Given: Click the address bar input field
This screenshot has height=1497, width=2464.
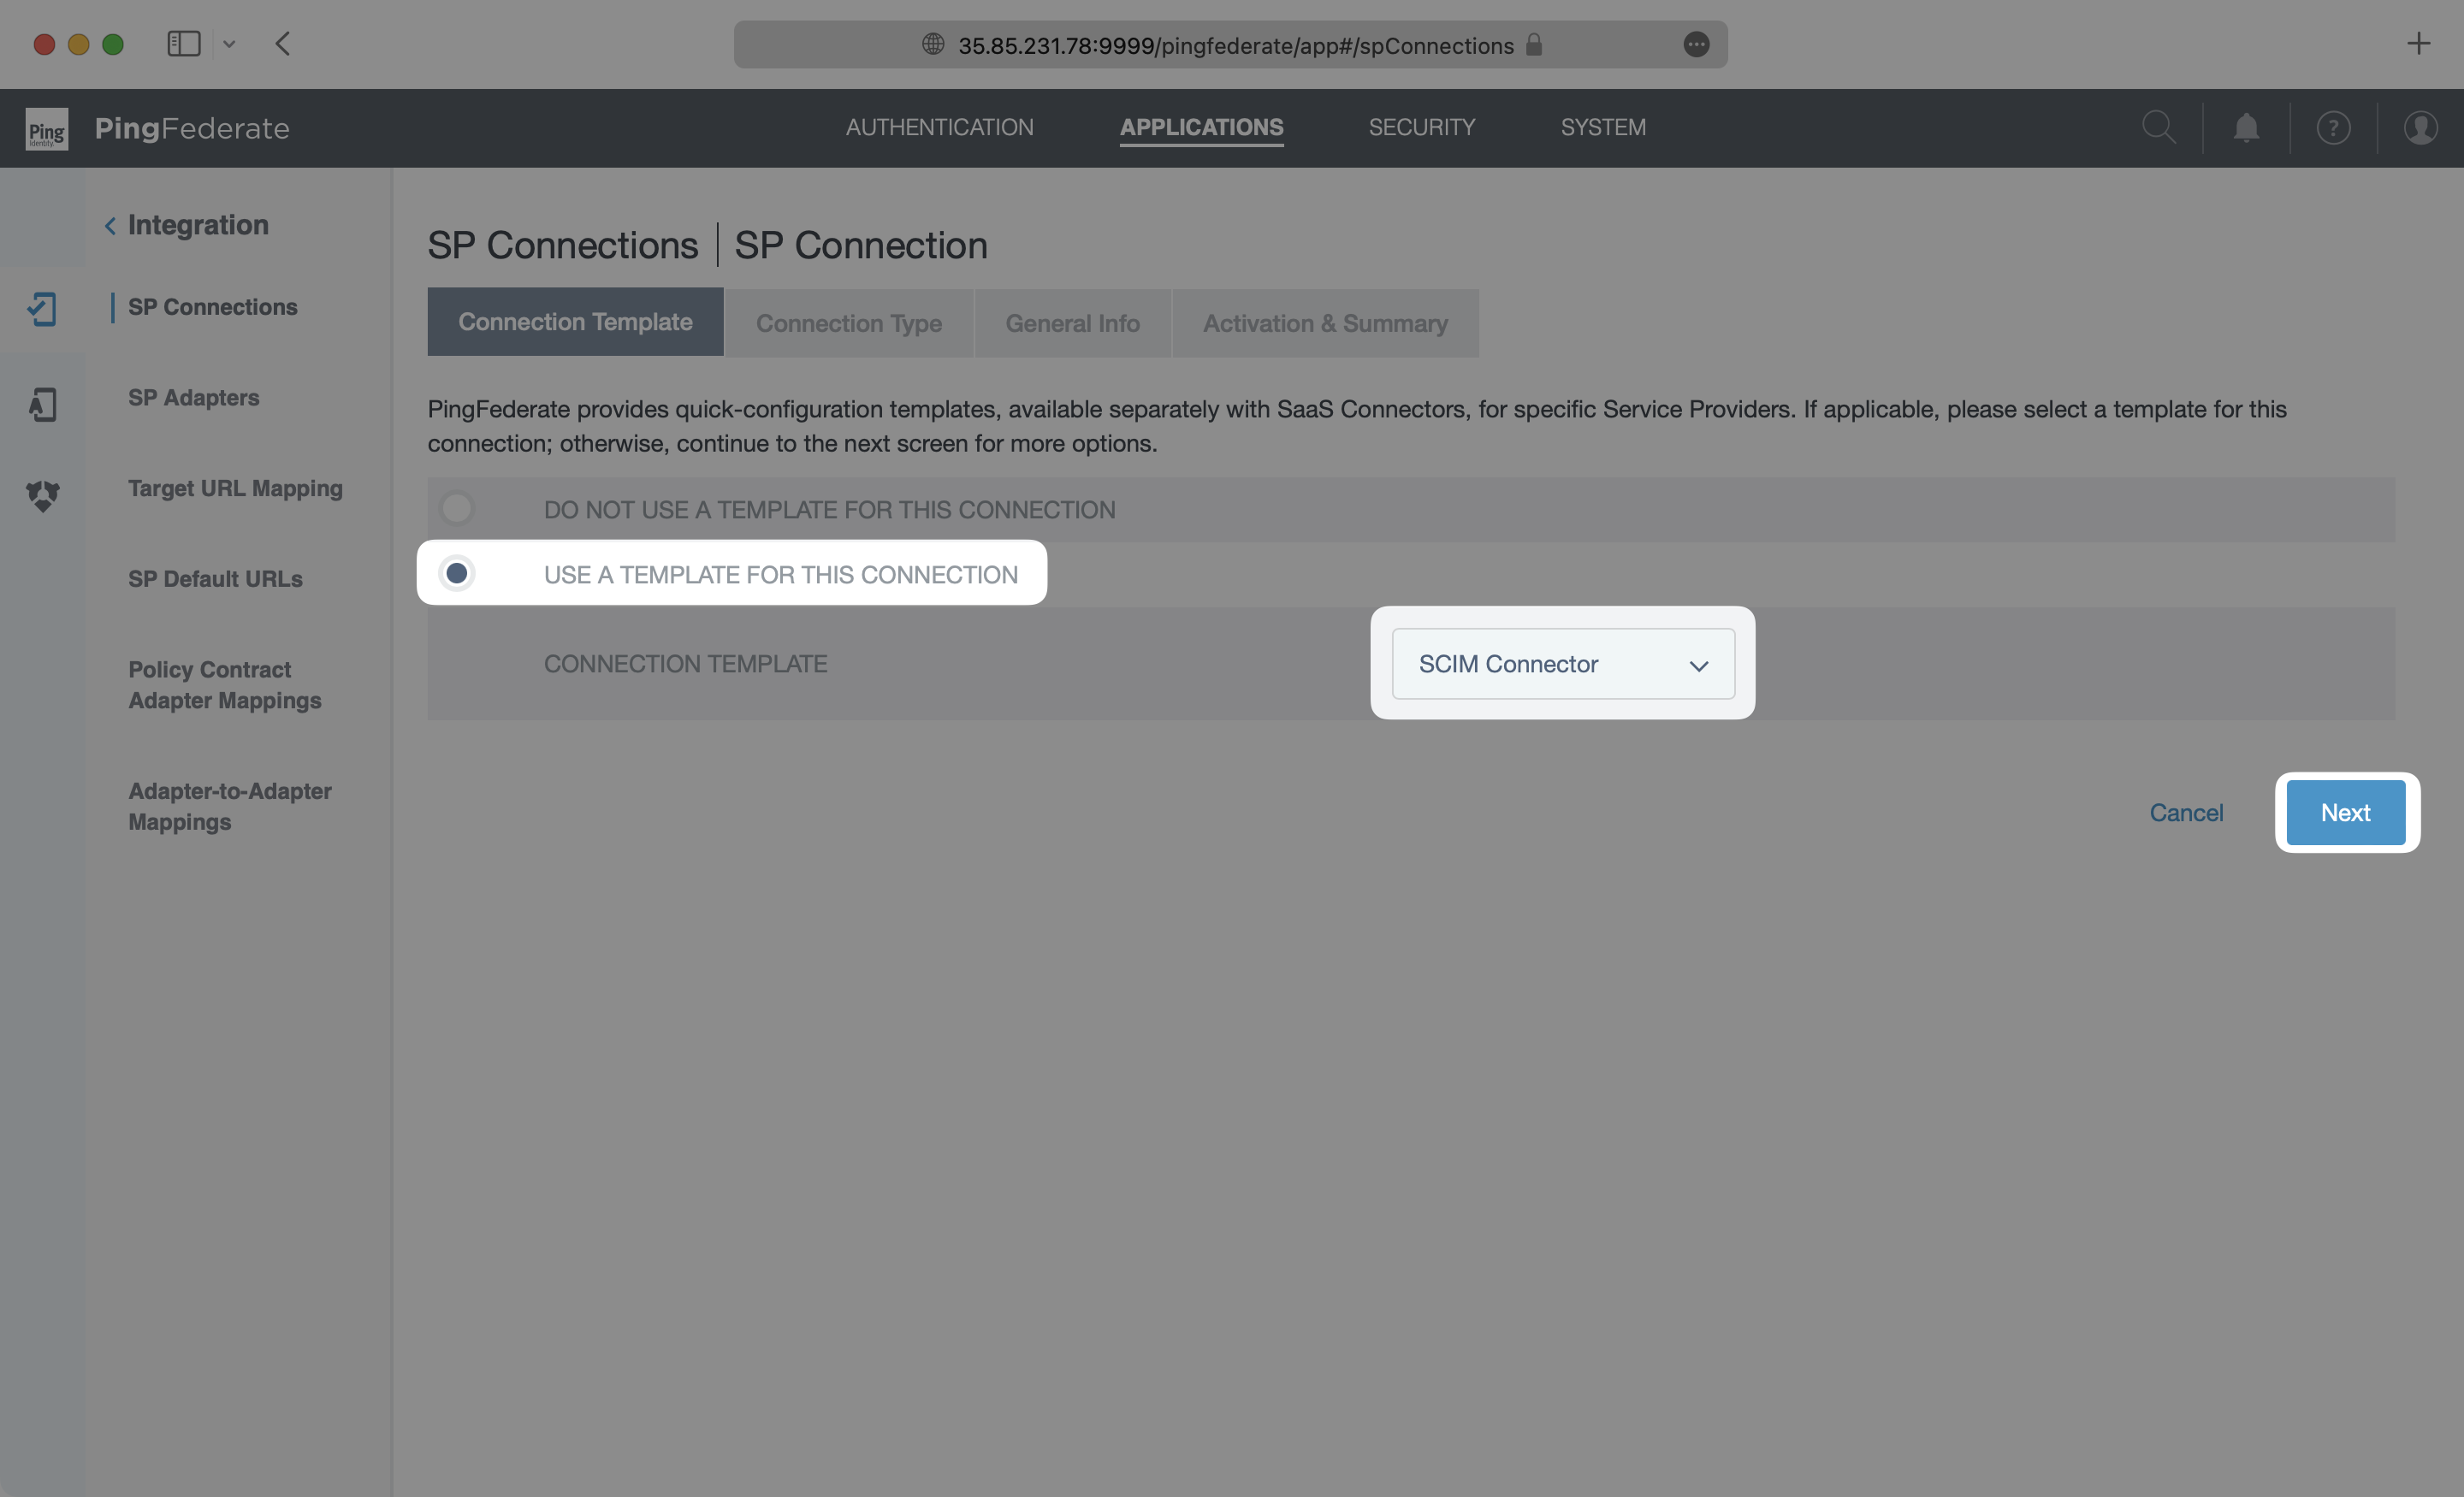Looking at the screenshot, I should 1232,44.
